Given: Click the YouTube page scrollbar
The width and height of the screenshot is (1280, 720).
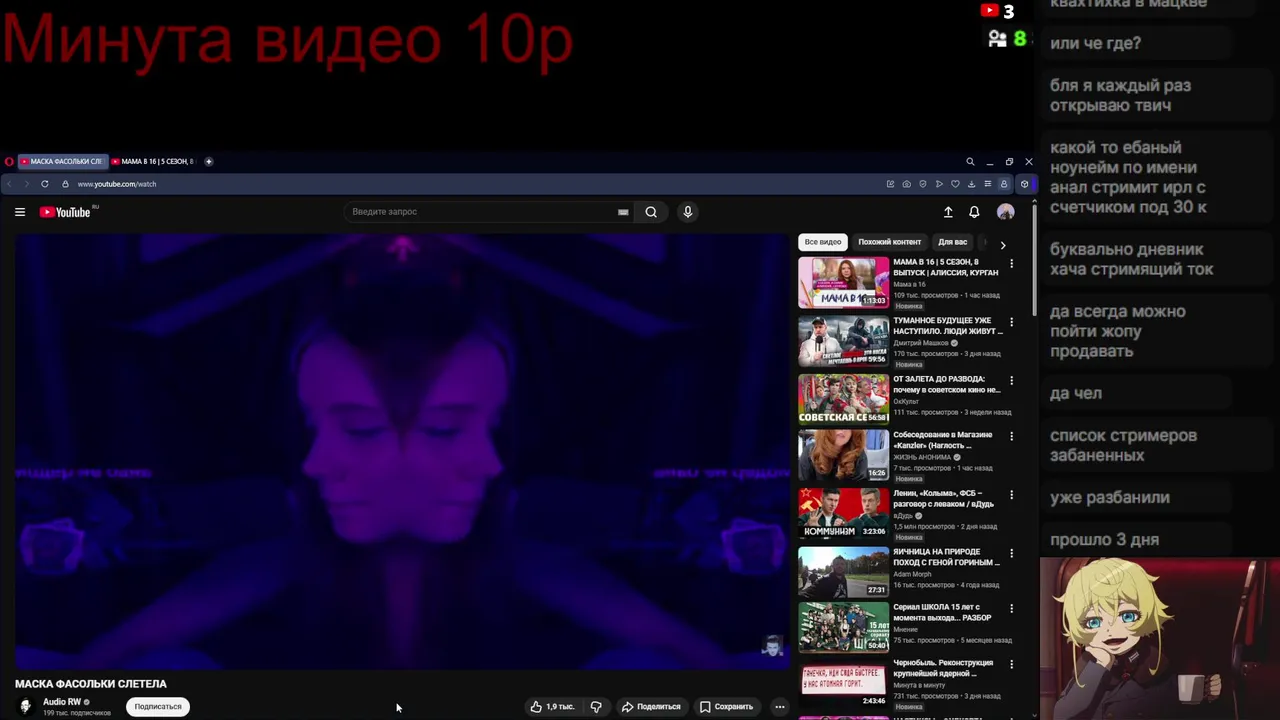Looking at the screenshot, I should (1034, 260).
